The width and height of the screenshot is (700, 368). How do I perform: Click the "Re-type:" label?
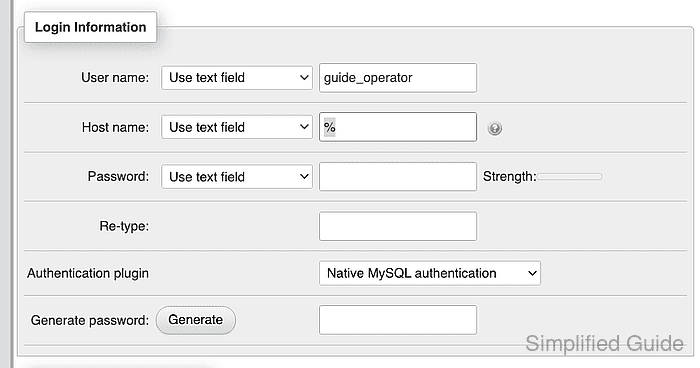click(x=124, y=226)
